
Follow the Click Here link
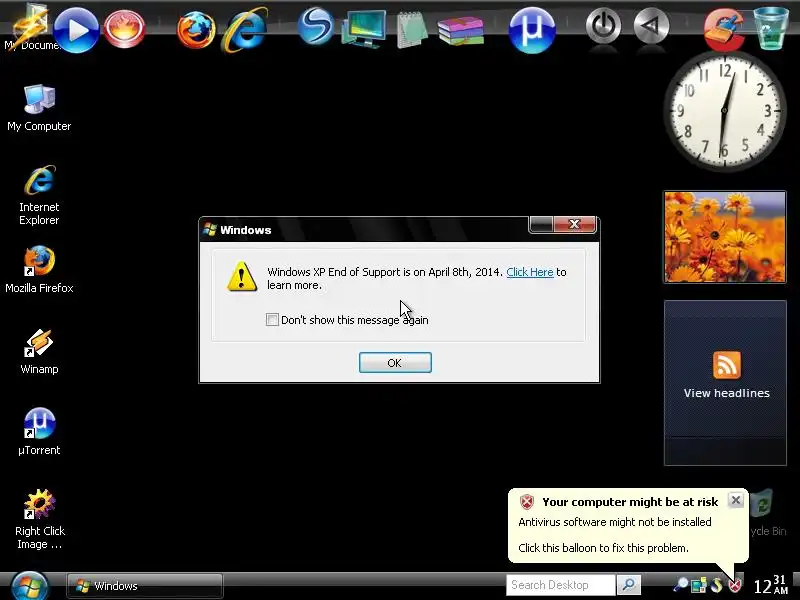[530, 272]
